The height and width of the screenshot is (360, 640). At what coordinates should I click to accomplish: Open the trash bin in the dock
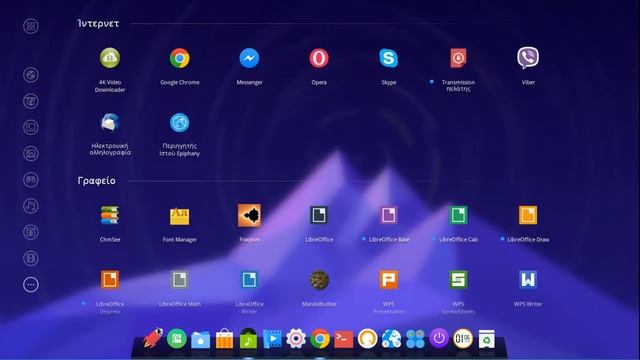pyautogui.click(x=487, y=339)
